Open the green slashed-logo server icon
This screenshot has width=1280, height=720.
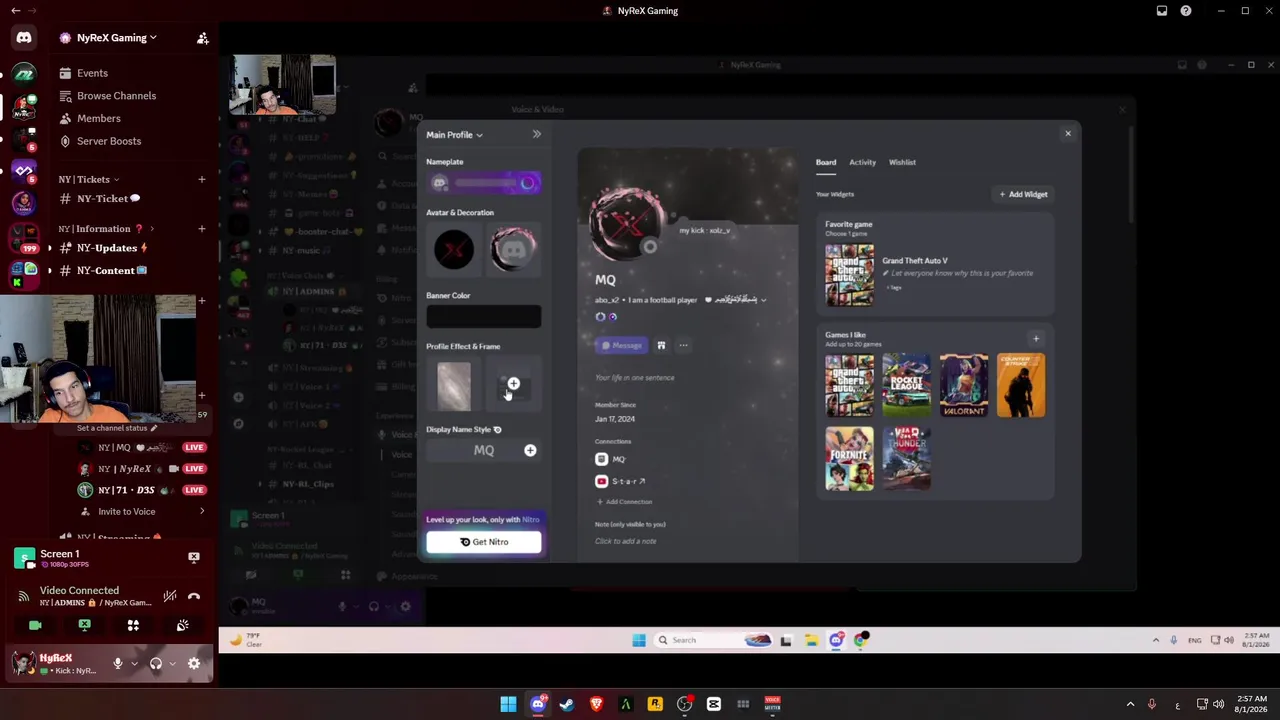tap(24, 74)
